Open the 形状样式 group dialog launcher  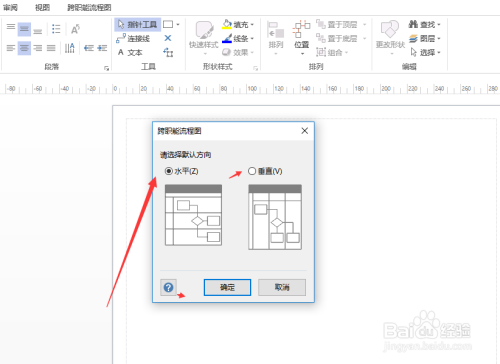pyautogui.click(x=256, y=68)
